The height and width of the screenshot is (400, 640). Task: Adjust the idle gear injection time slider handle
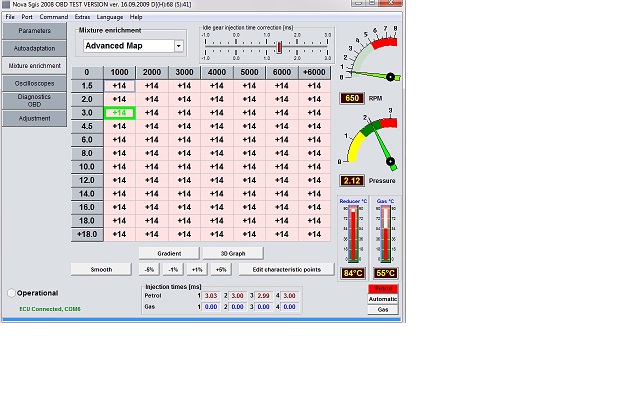pos(279,47)
